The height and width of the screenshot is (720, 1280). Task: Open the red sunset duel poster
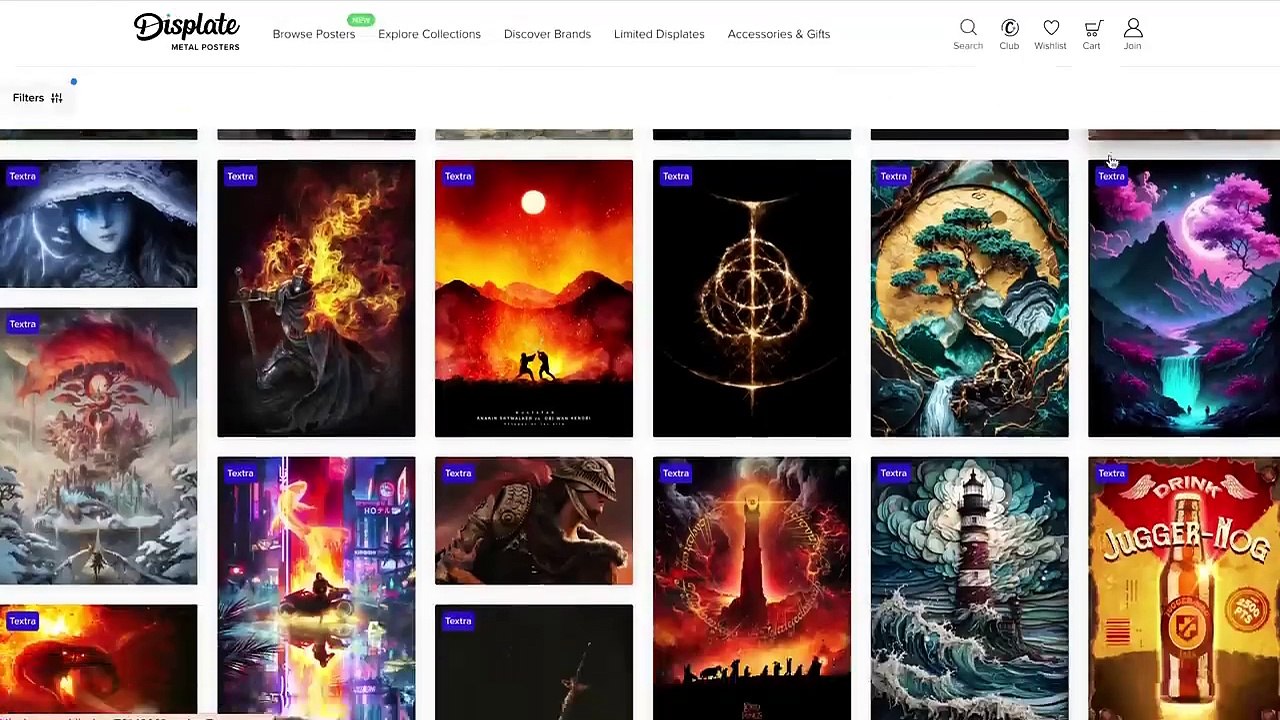[x=534, y=299]
